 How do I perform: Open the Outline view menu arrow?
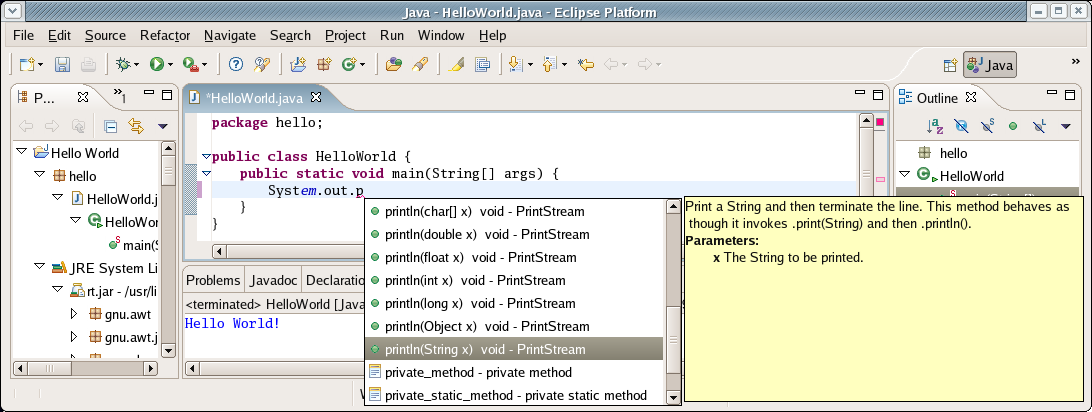tap(1066, 127)
